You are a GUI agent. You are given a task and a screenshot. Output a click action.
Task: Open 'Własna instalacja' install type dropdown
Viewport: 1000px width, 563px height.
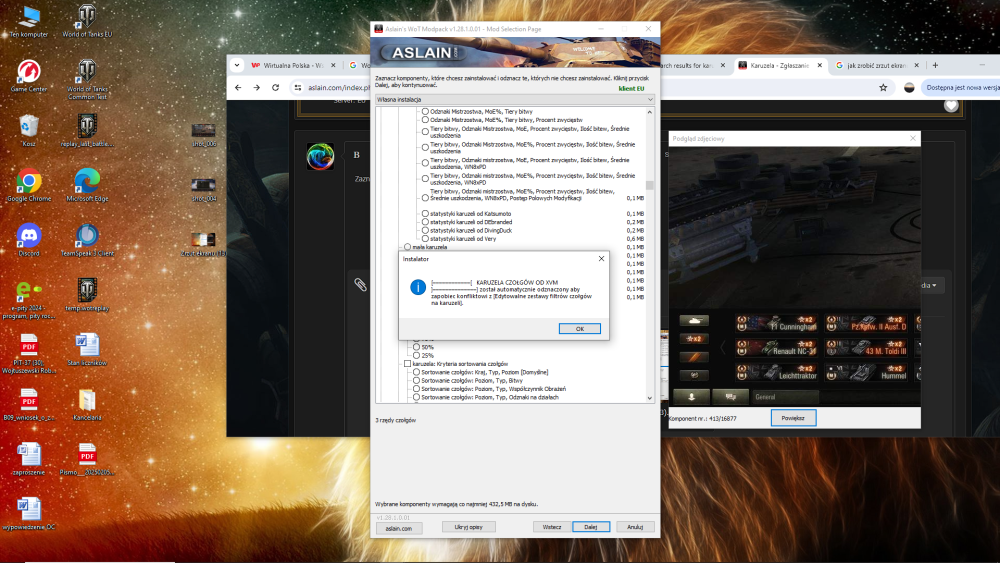coord(515,99)
